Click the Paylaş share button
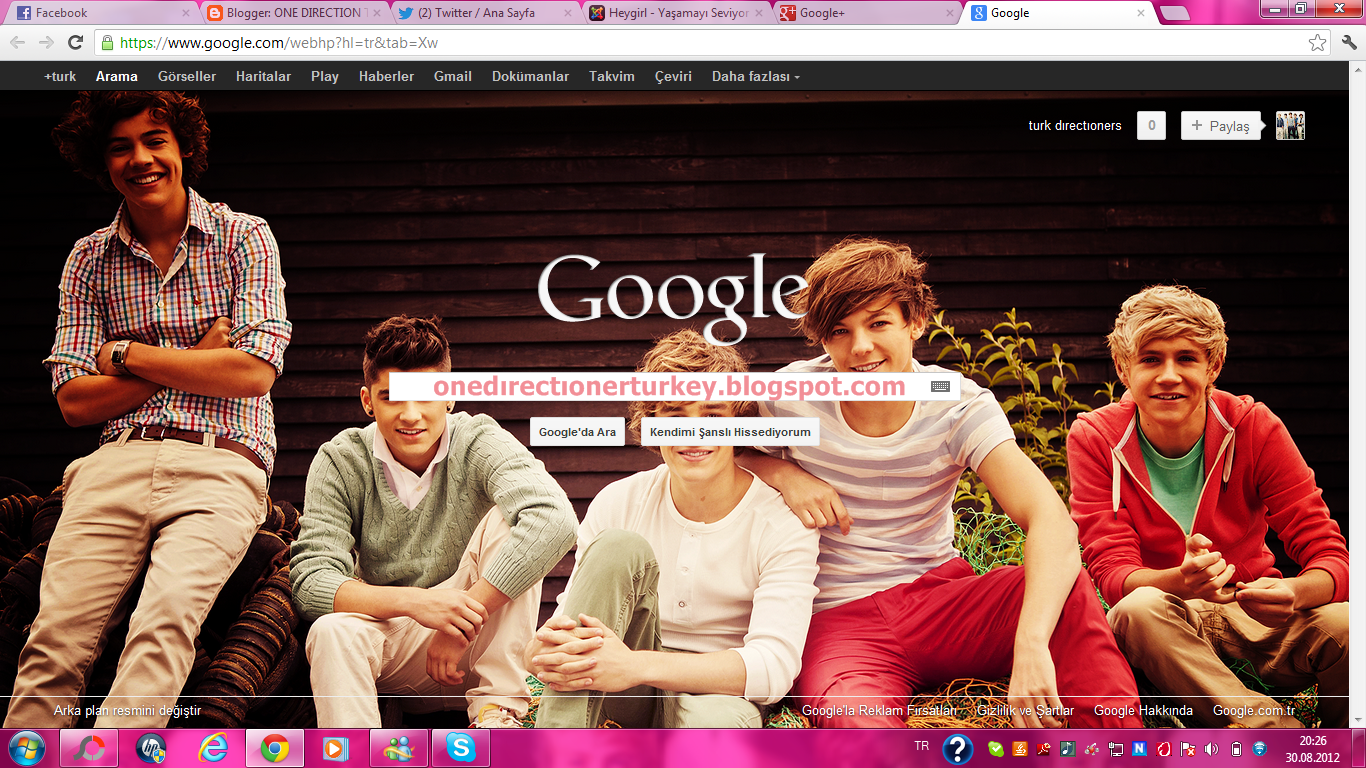The height and width of the screenshot is (768, 1366). click(x=1220, y=126)
